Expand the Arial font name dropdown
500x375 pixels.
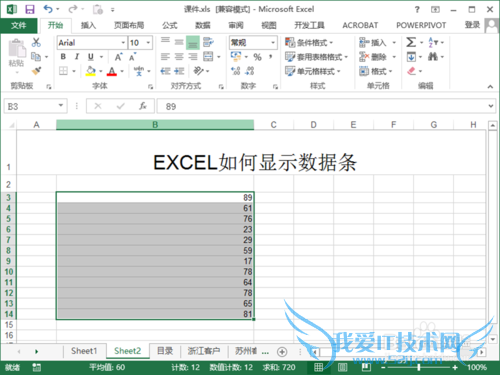click(x=123, y=43)
